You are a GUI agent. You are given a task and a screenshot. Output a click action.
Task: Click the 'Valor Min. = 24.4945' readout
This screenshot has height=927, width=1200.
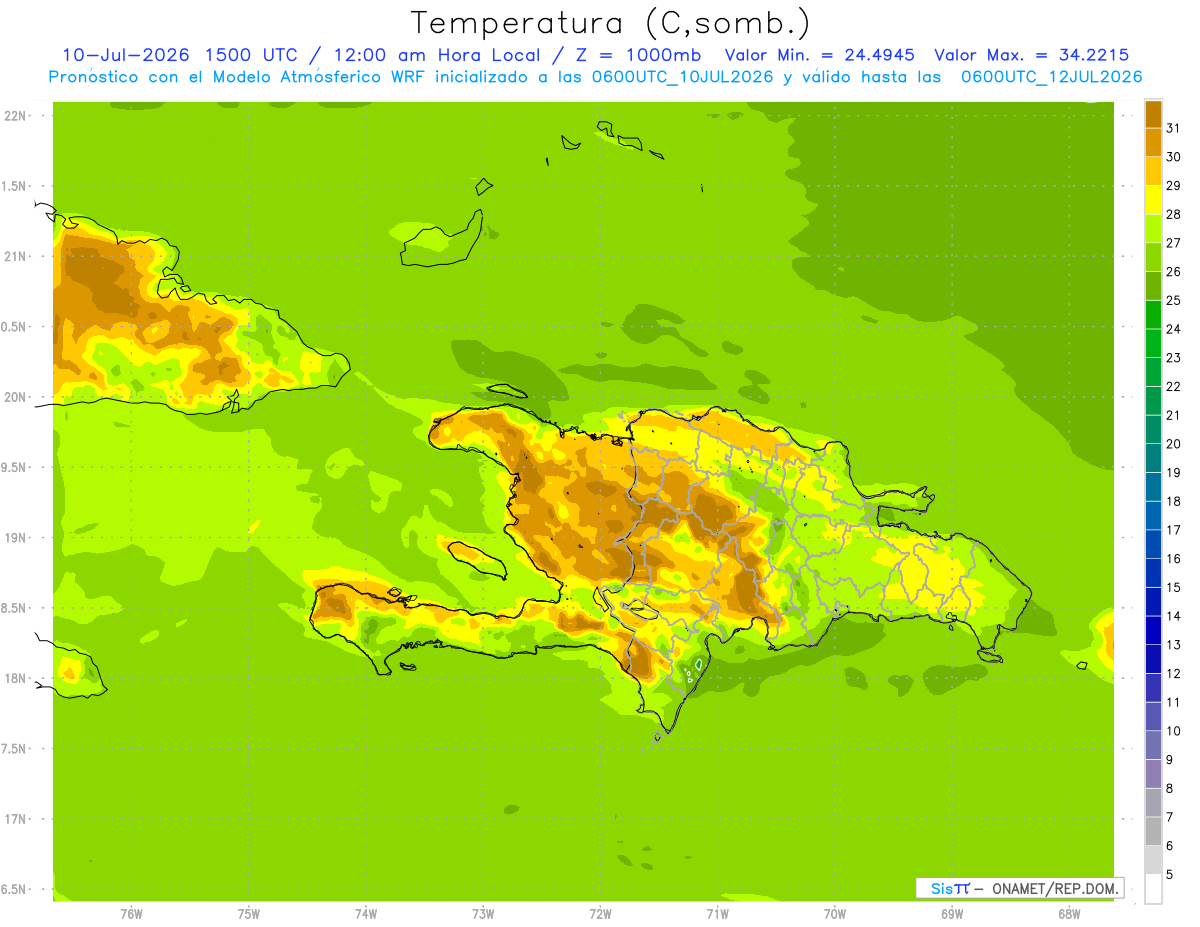[x=821, y=56]
